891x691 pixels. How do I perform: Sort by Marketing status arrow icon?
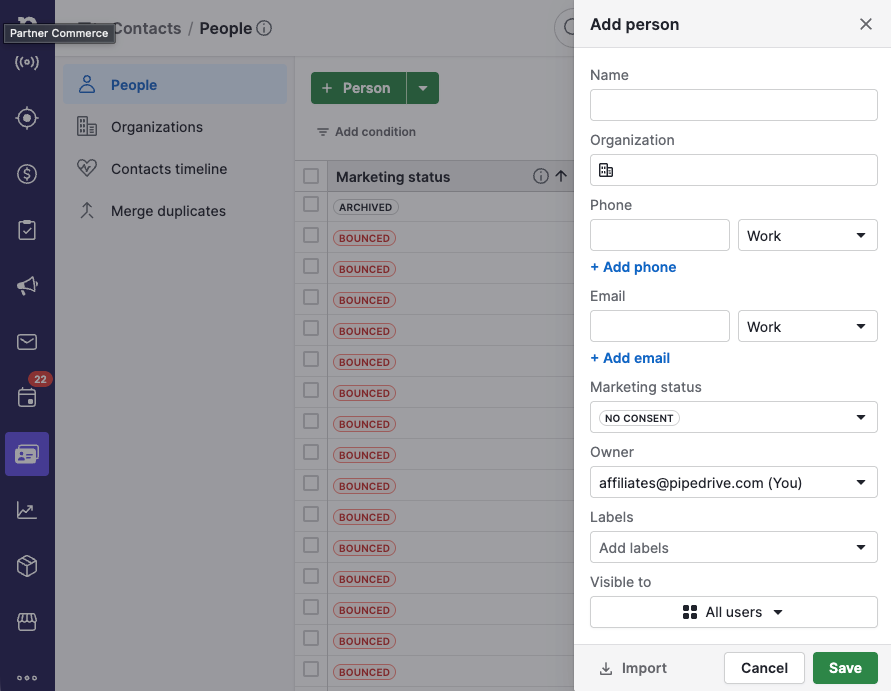pos(561,176)
